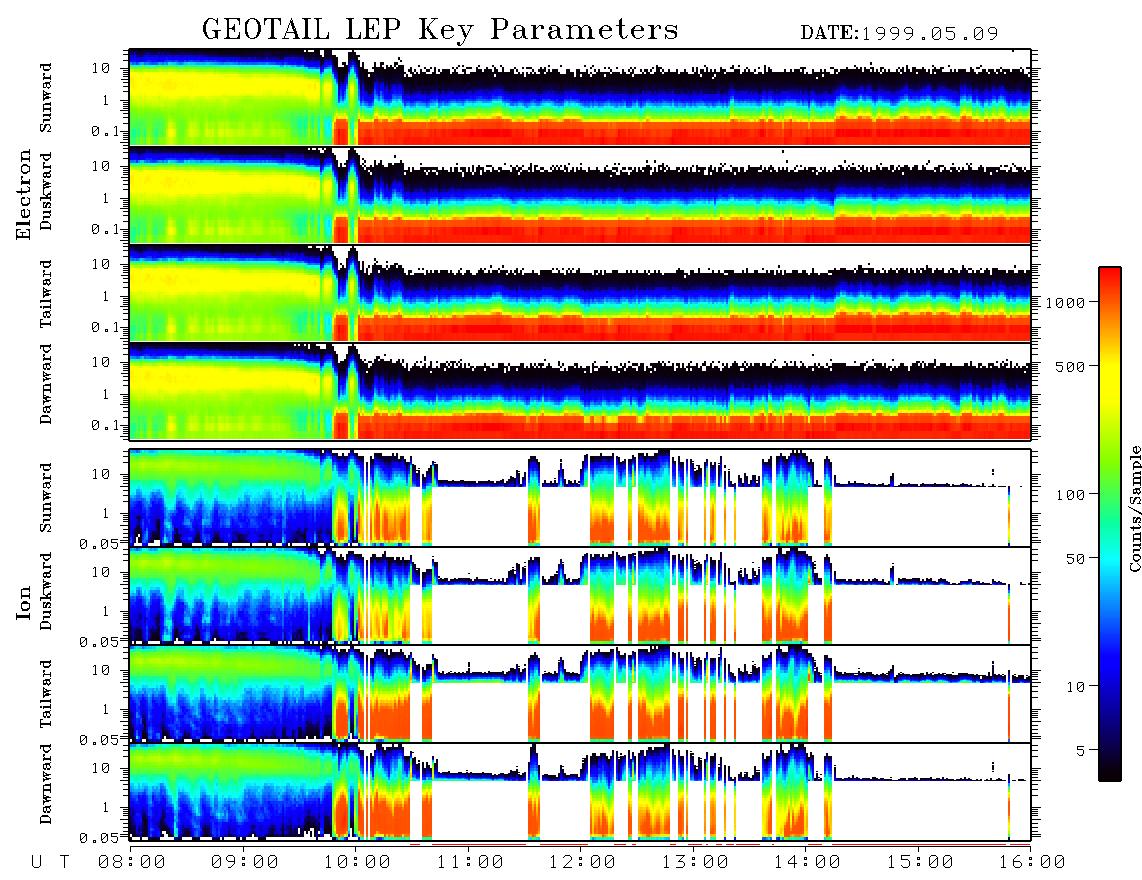The image size is (1142, 880).
Task: Click the Electron 'Dawnward' panel label
Action: click(46, 384)
